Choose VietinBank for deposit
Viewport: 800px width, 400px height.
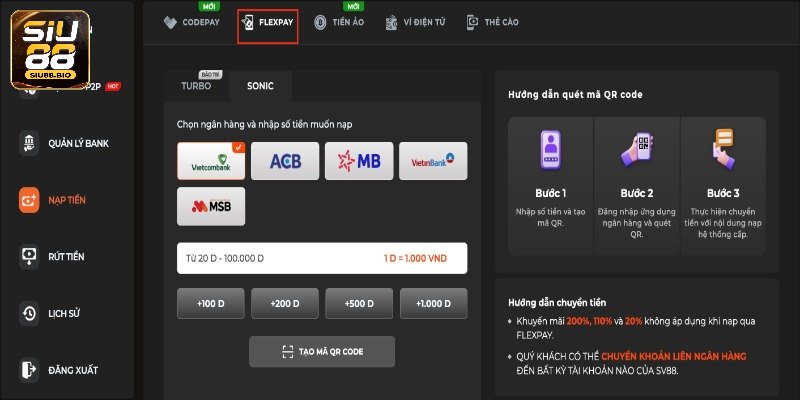[x=433, y=161]
